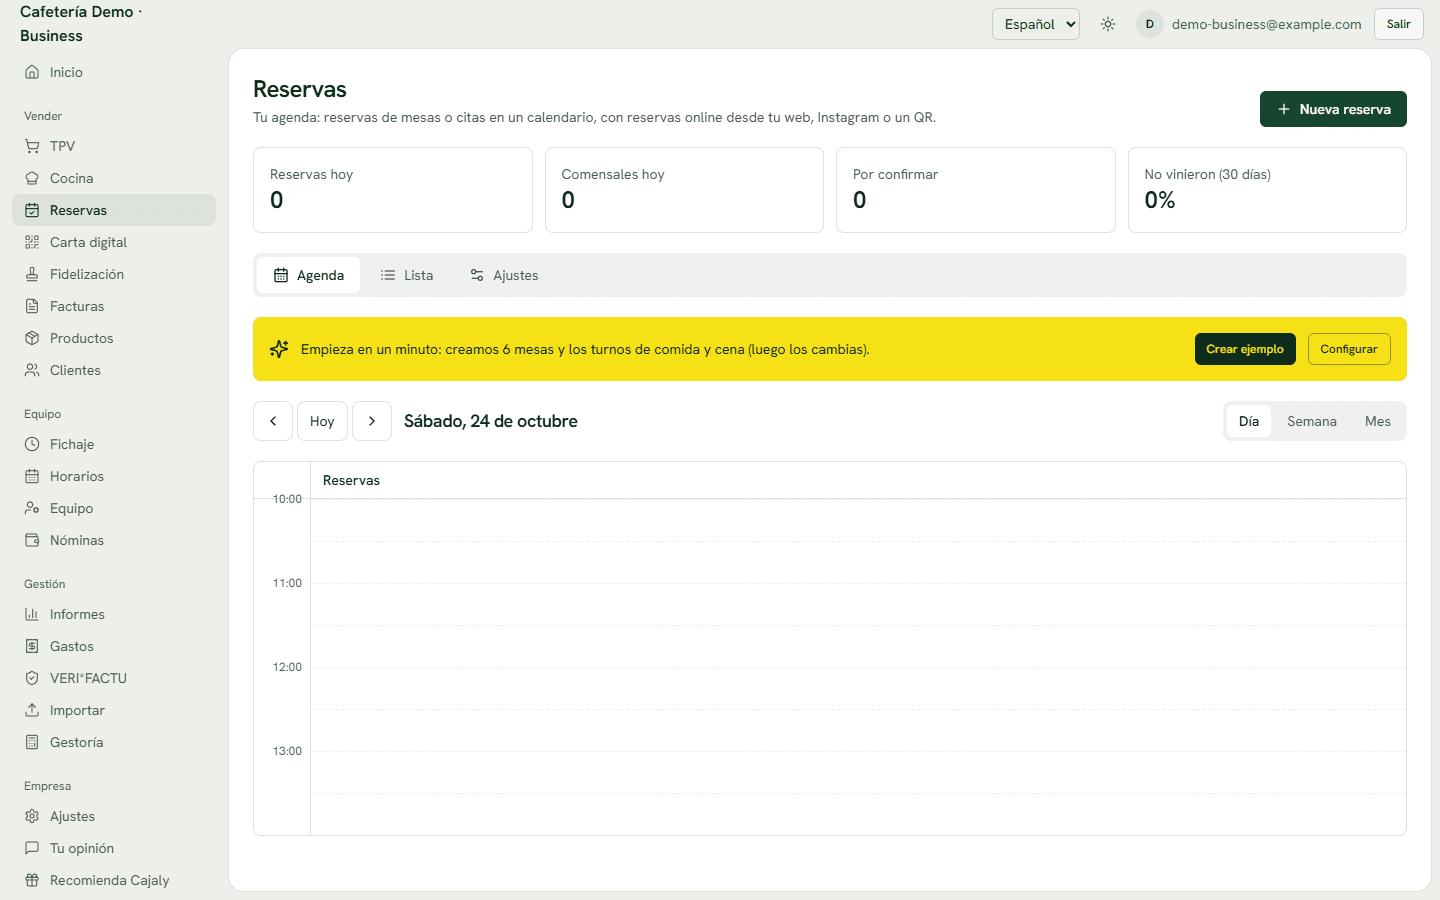1440x900 pixels.
Task: Open Nóminas payroll page
Action: pyautogui.click(x=114, y=540)
